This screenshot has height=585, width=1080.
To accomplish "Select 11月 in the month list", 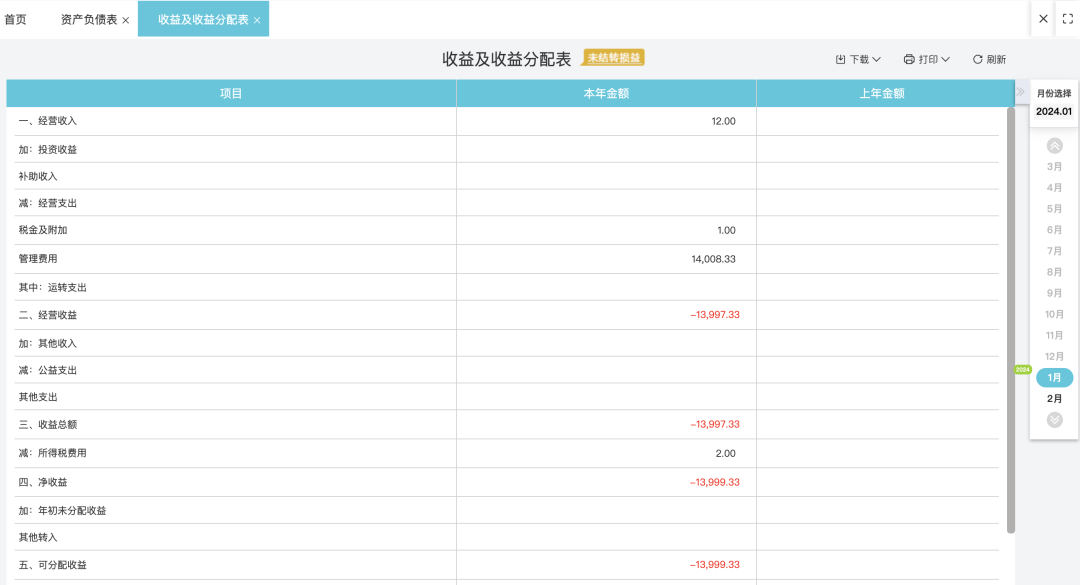I will (1055, 336).
